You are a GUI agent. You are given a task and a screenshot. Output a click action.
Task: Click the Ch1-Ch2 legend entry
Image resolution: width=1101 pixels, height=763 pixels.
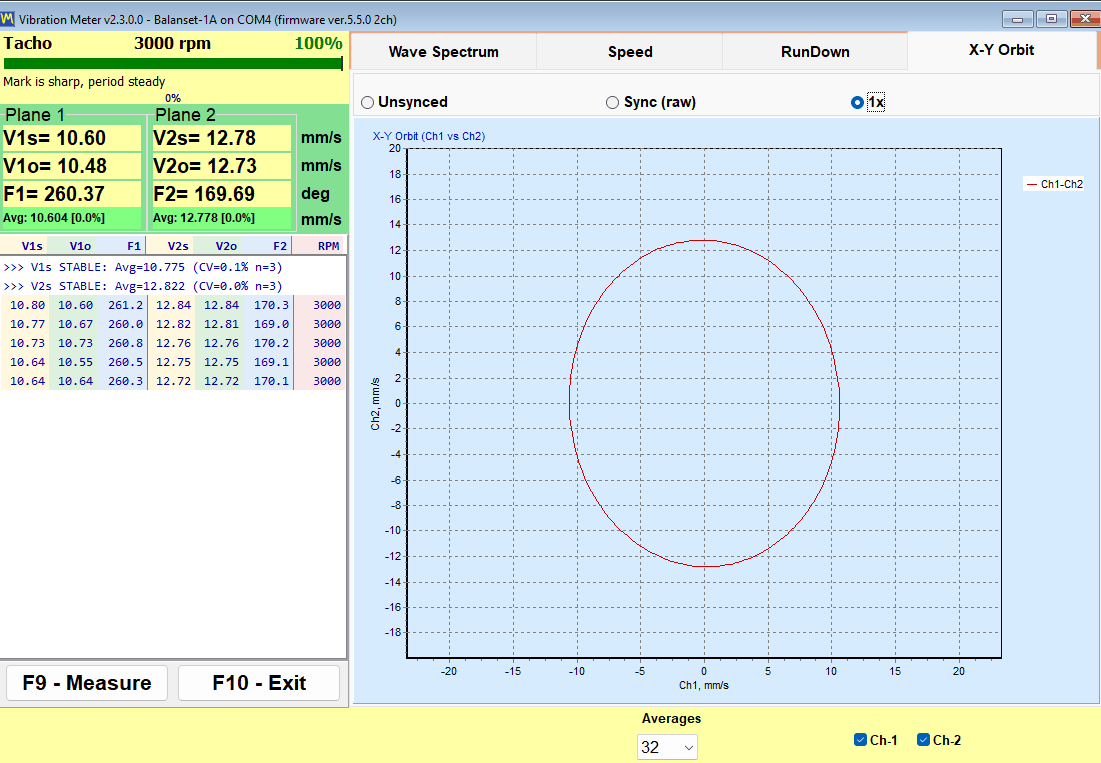coord(1054,184)
